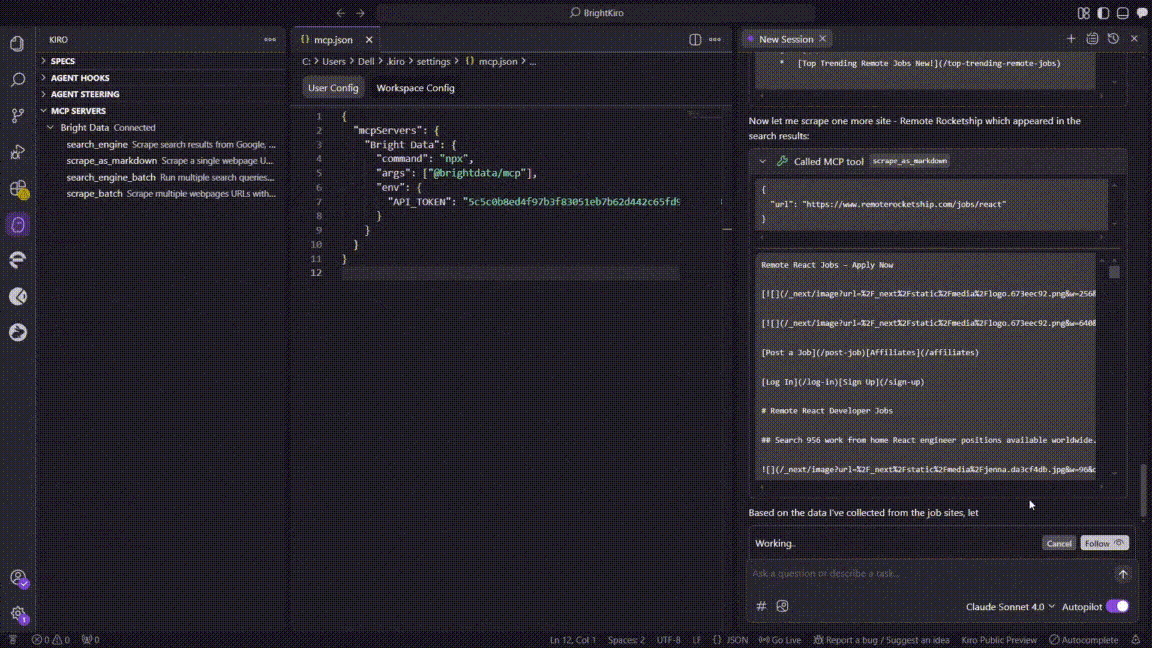The image size is (1152, 648).
Task: Click the split editor icon
Action: point(695,40)
